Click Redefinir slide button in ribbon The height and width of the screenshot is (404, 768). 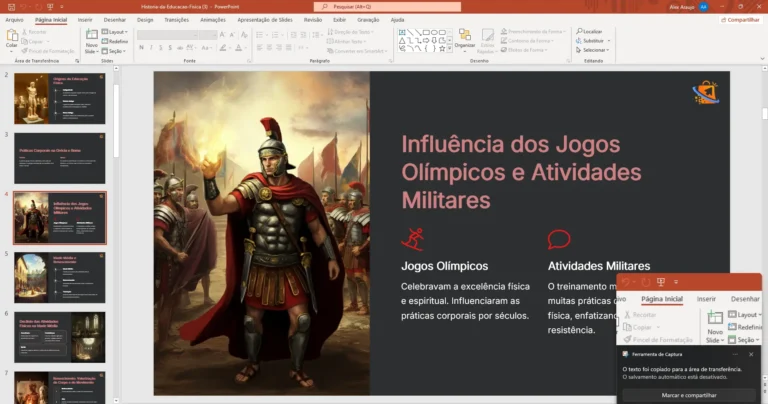(x=116, y=41)
